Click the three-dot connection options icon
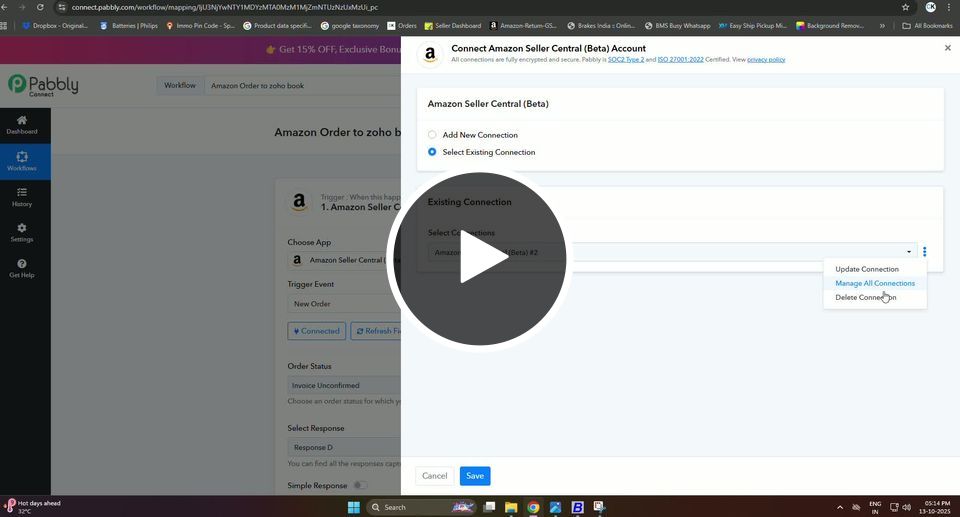This screenshot has height=517, width=960. click(925, 252)
